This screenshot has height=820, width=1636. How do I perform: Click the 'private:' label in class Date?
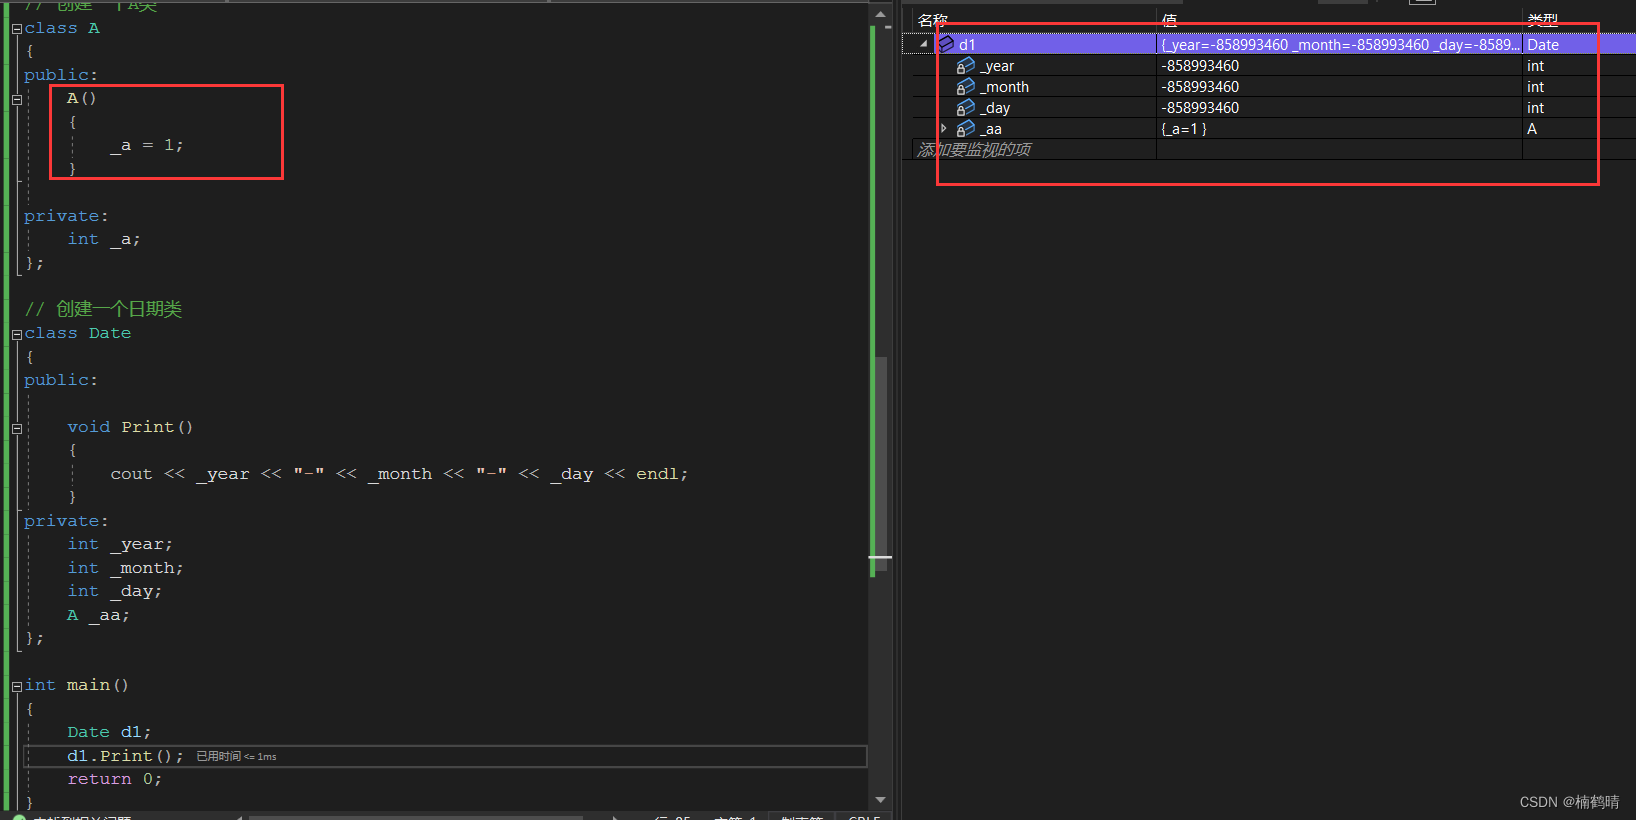66,521
